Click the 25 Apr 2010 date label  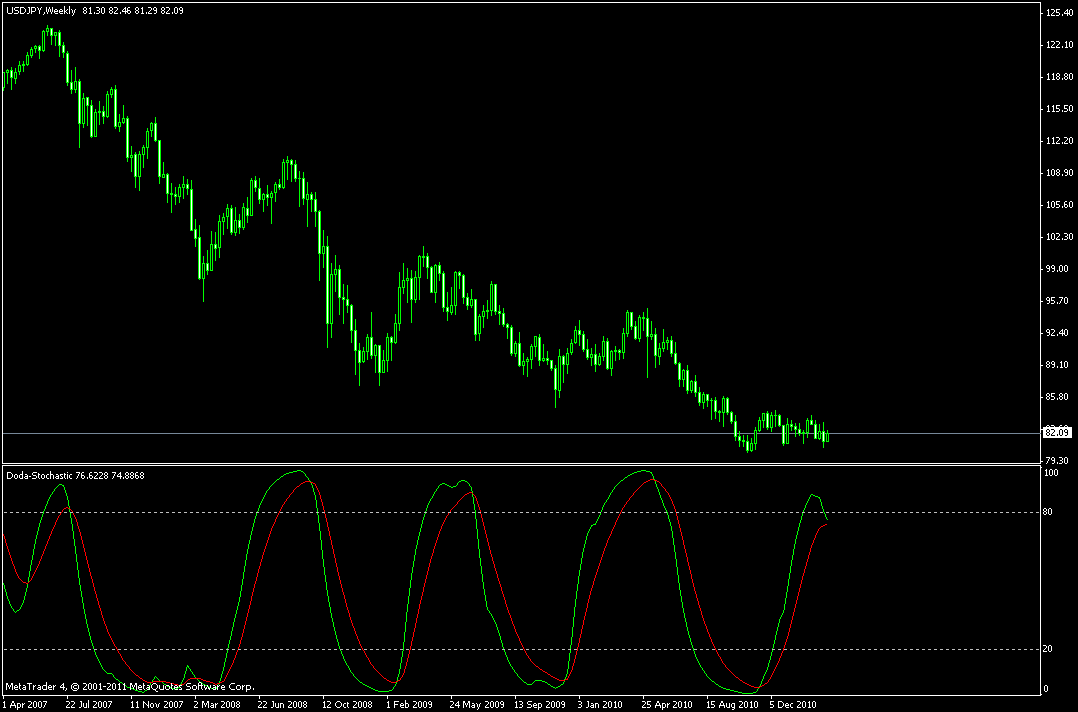[668, 704]
